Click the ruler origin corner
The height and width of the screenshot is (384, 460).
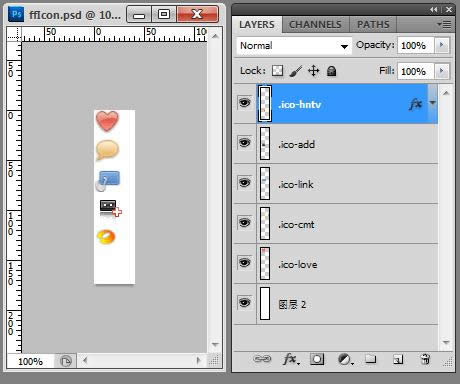pyautogui.click(x=14, y=34)
